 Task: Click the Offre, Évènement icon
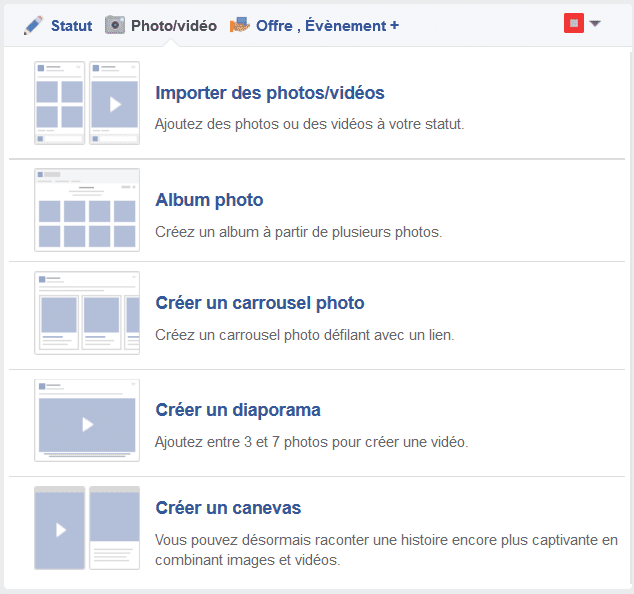[240, 25]
